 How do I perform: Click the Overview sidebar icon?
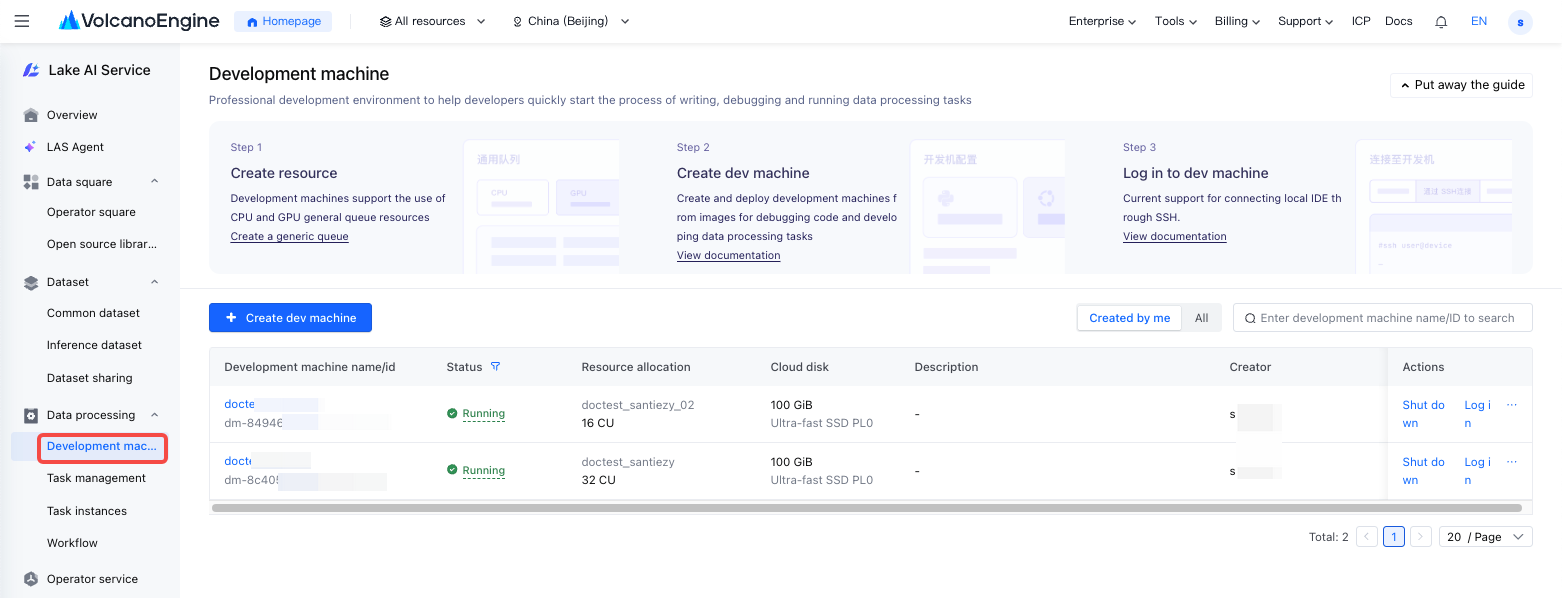tap(31, 115)
